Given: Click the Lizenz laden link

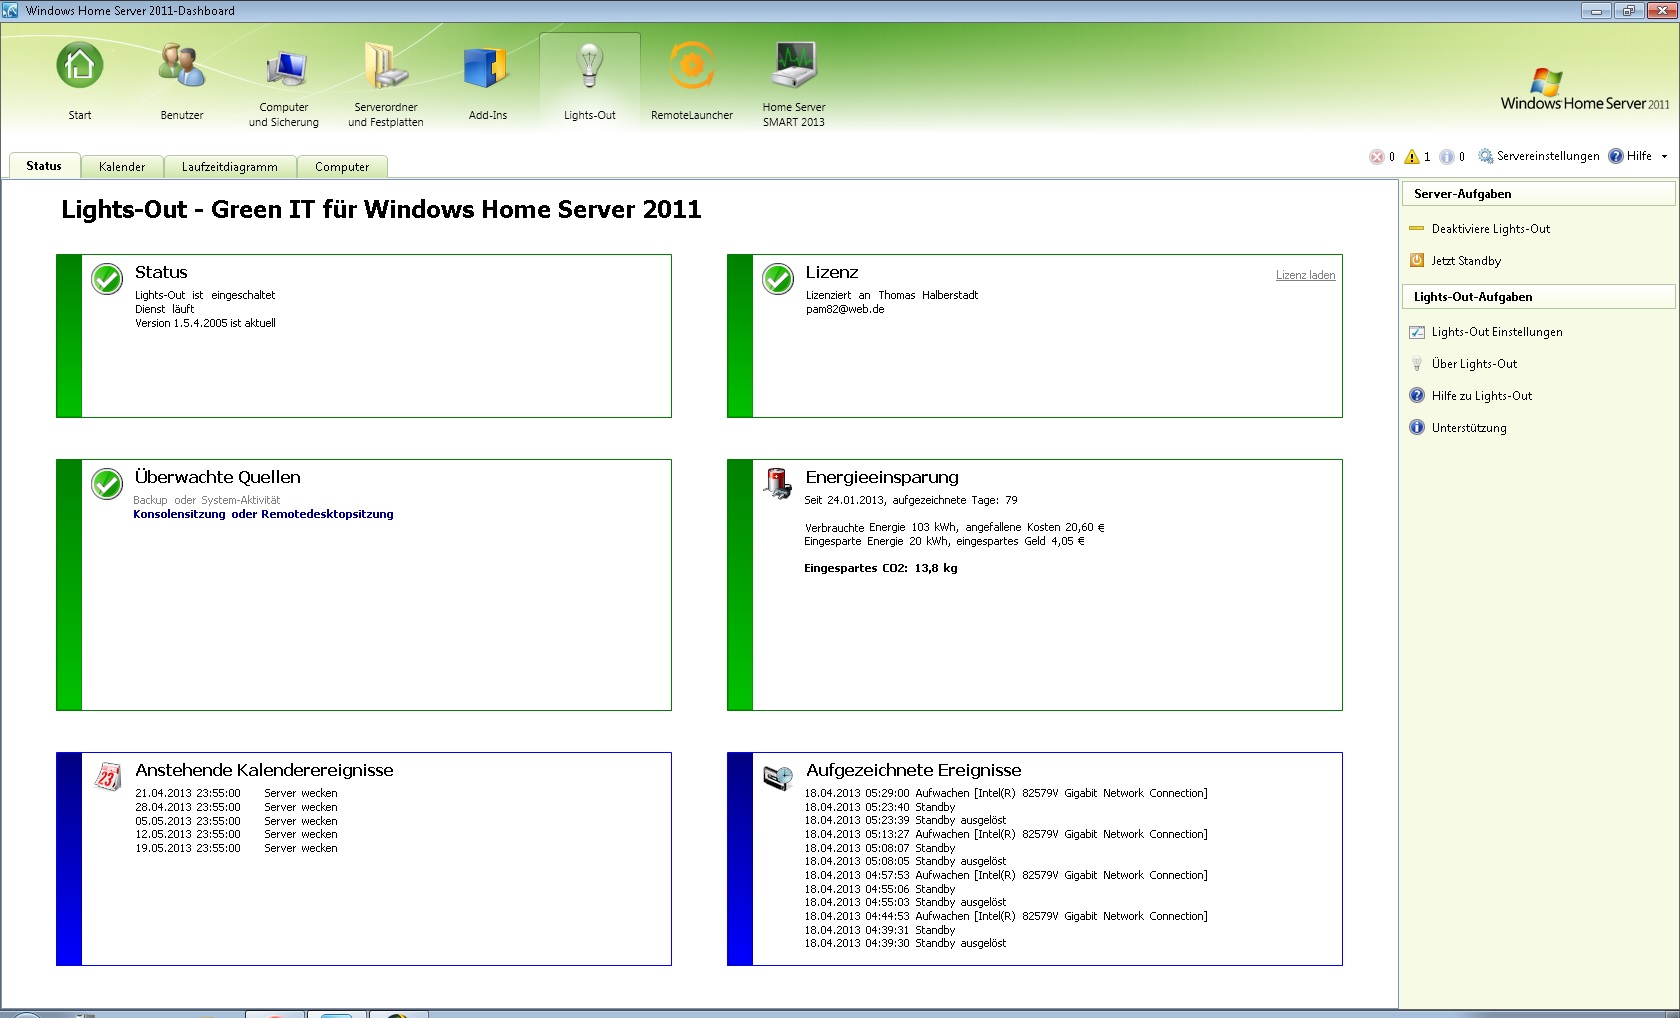Looking at the screenshot, I should pyautogui.click(x=1305, y=275).
